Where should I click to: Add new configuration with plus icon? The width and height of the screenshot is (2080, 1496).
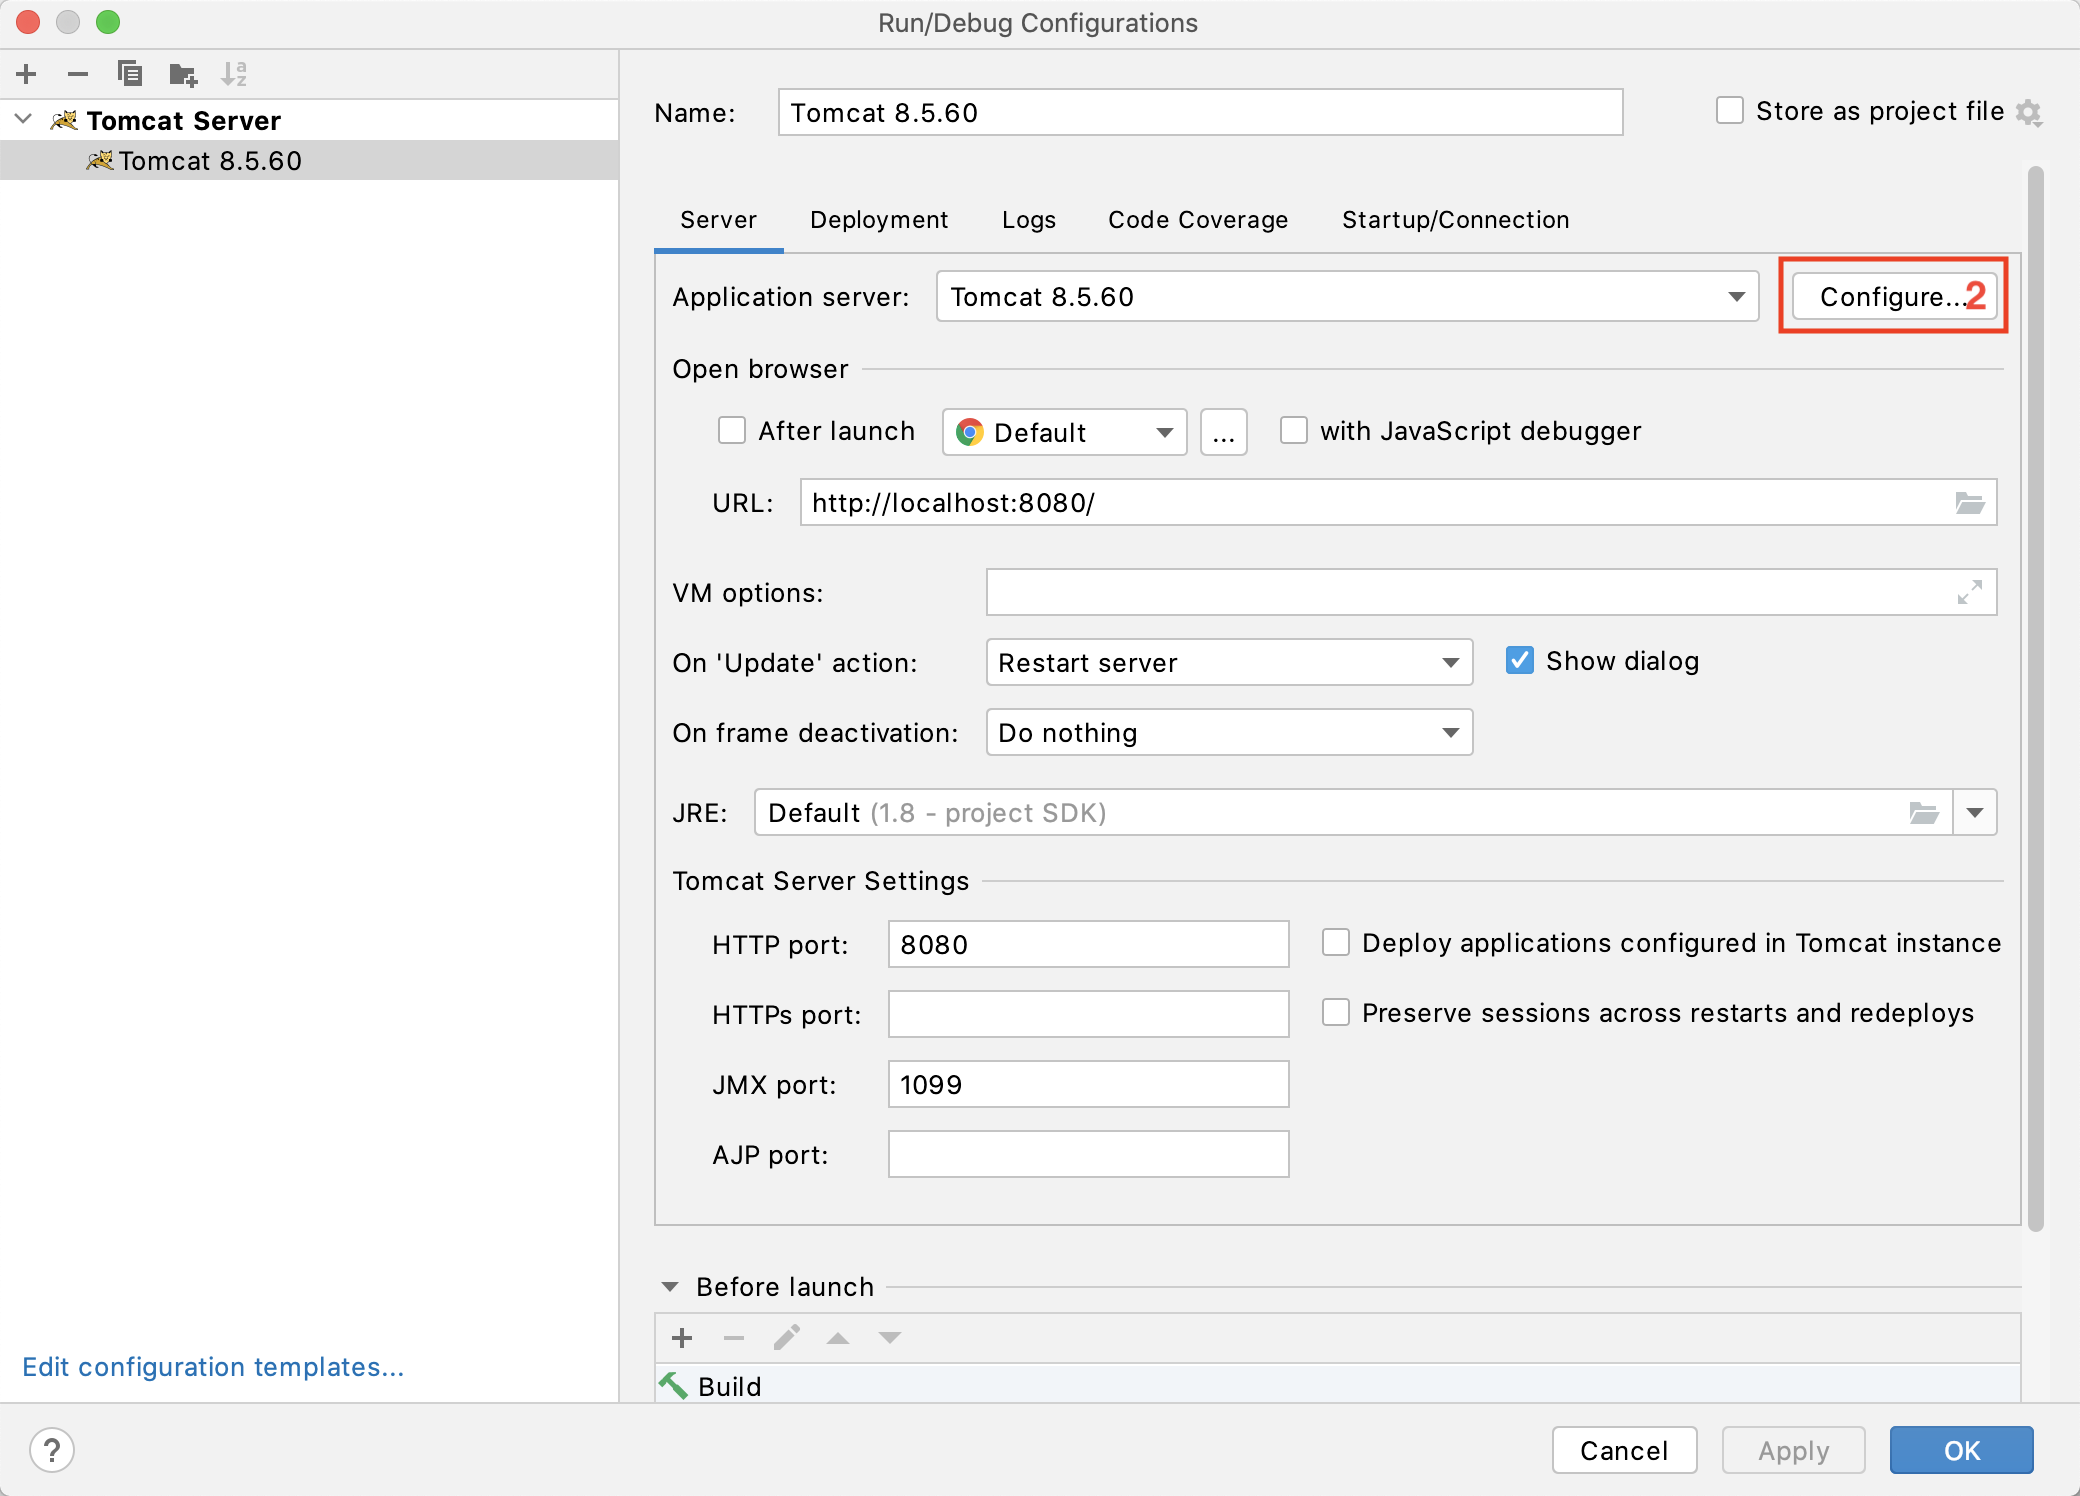click(27, 74)
